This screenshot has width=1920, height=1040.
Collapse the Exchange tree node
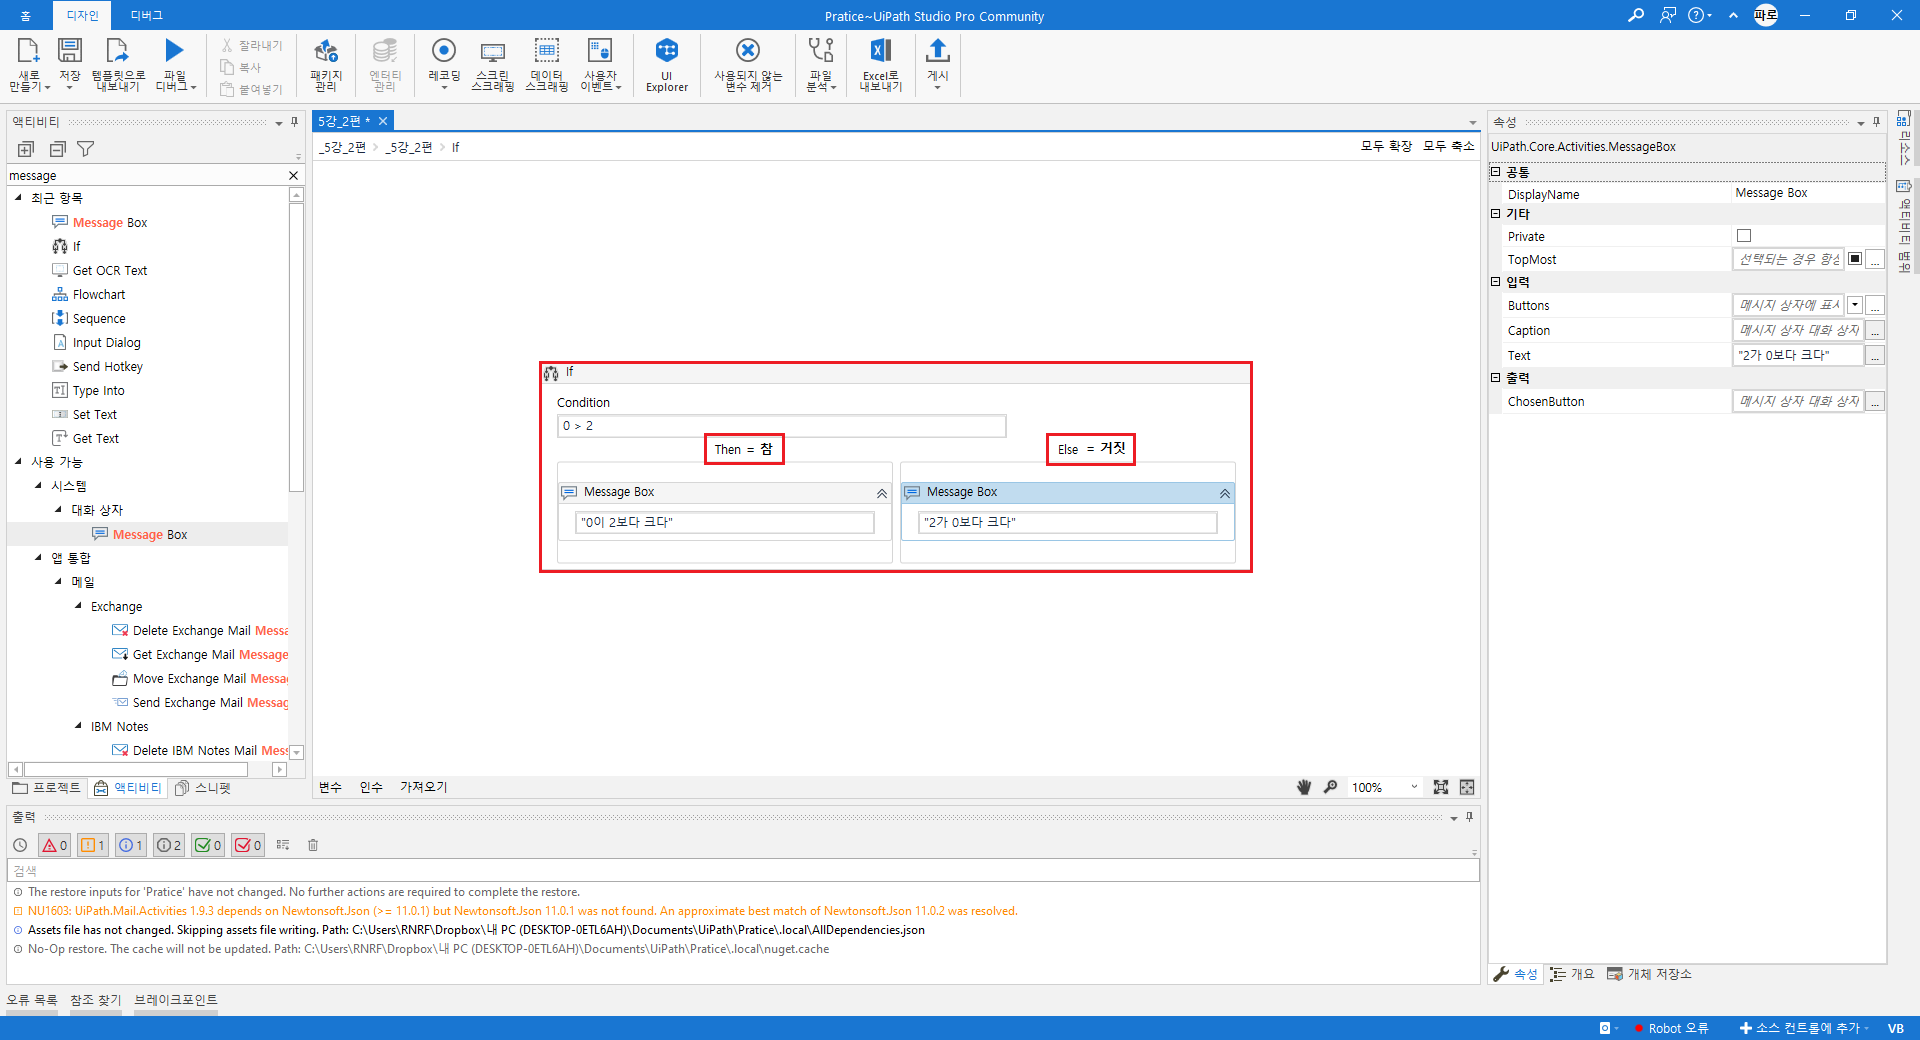pos(78,605)
